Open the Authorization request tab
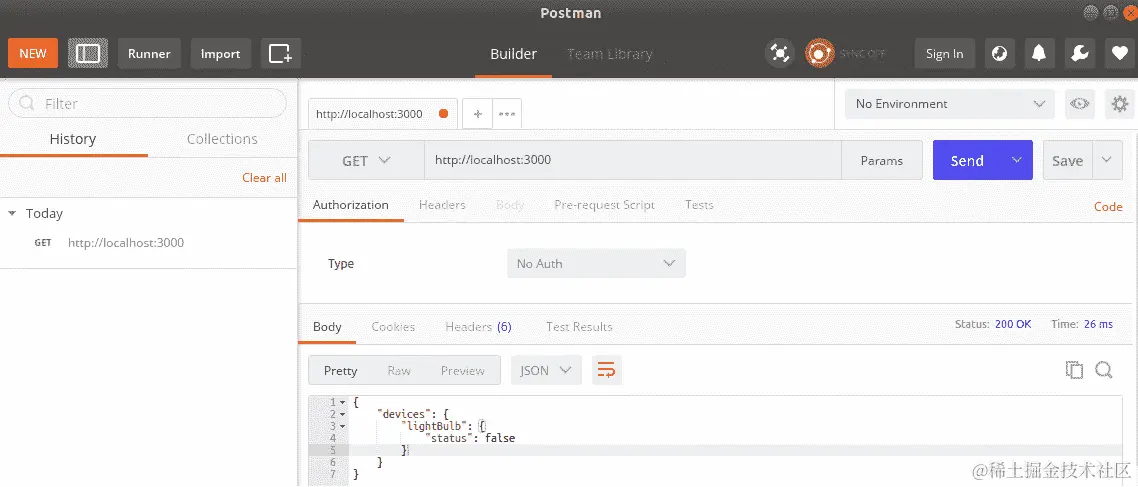1138x487 pixels. (351, 205)
